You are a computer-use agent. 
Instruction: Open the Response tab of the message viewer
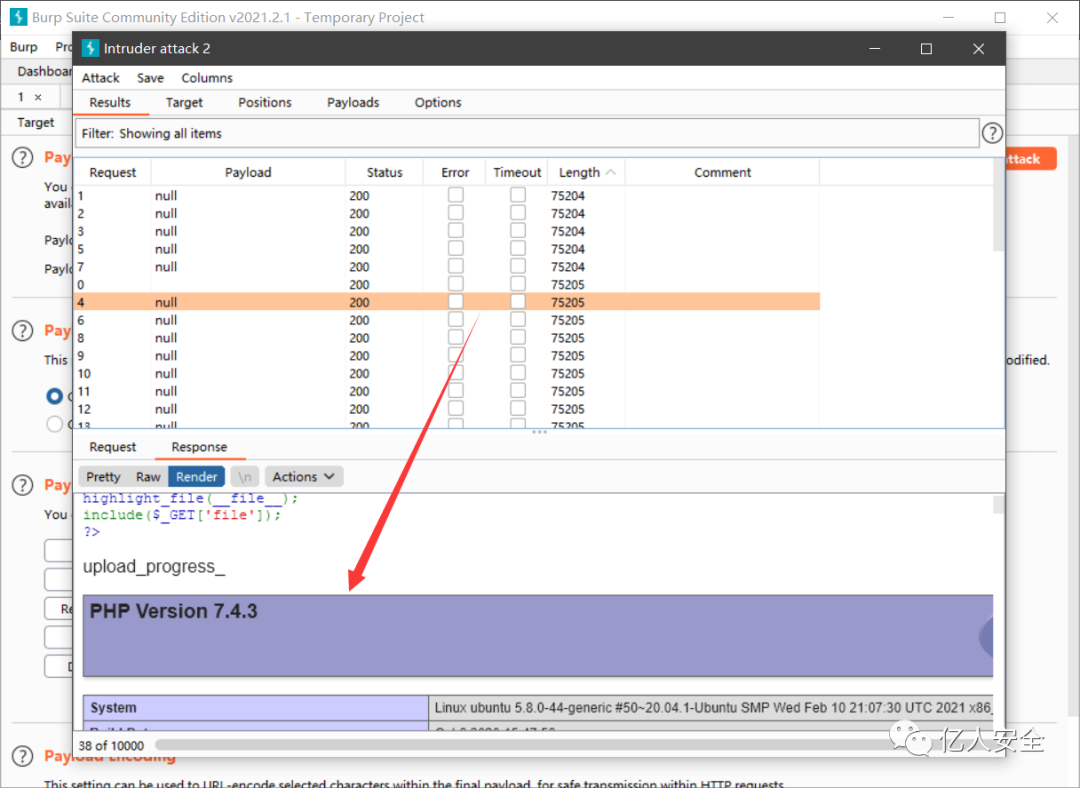tap(199, 447)
